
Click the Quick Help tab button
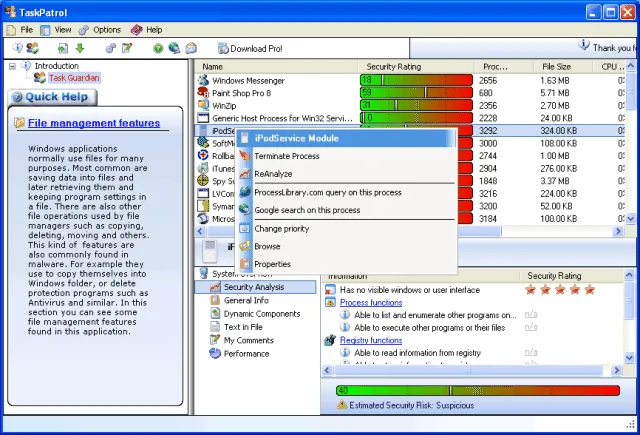[x=52, y=97]
